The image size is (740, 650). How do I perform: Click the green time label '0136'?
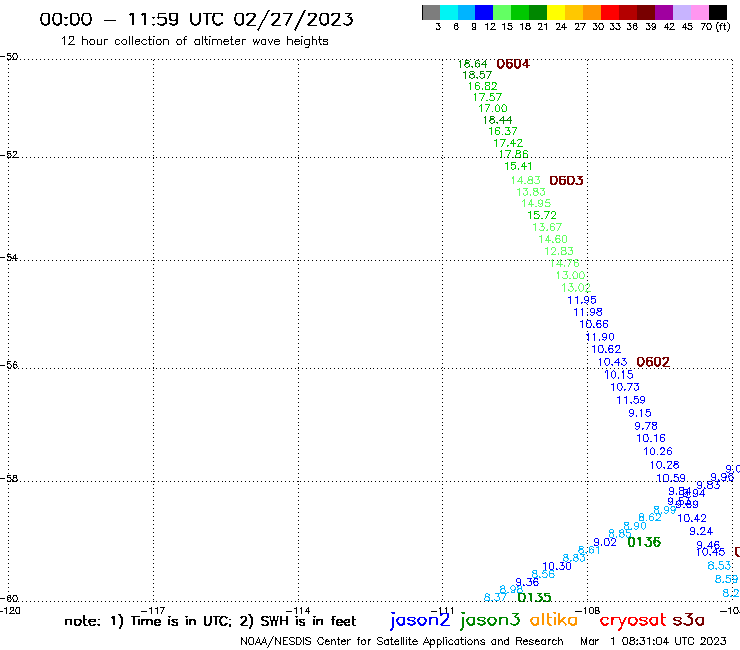[644, 542]
